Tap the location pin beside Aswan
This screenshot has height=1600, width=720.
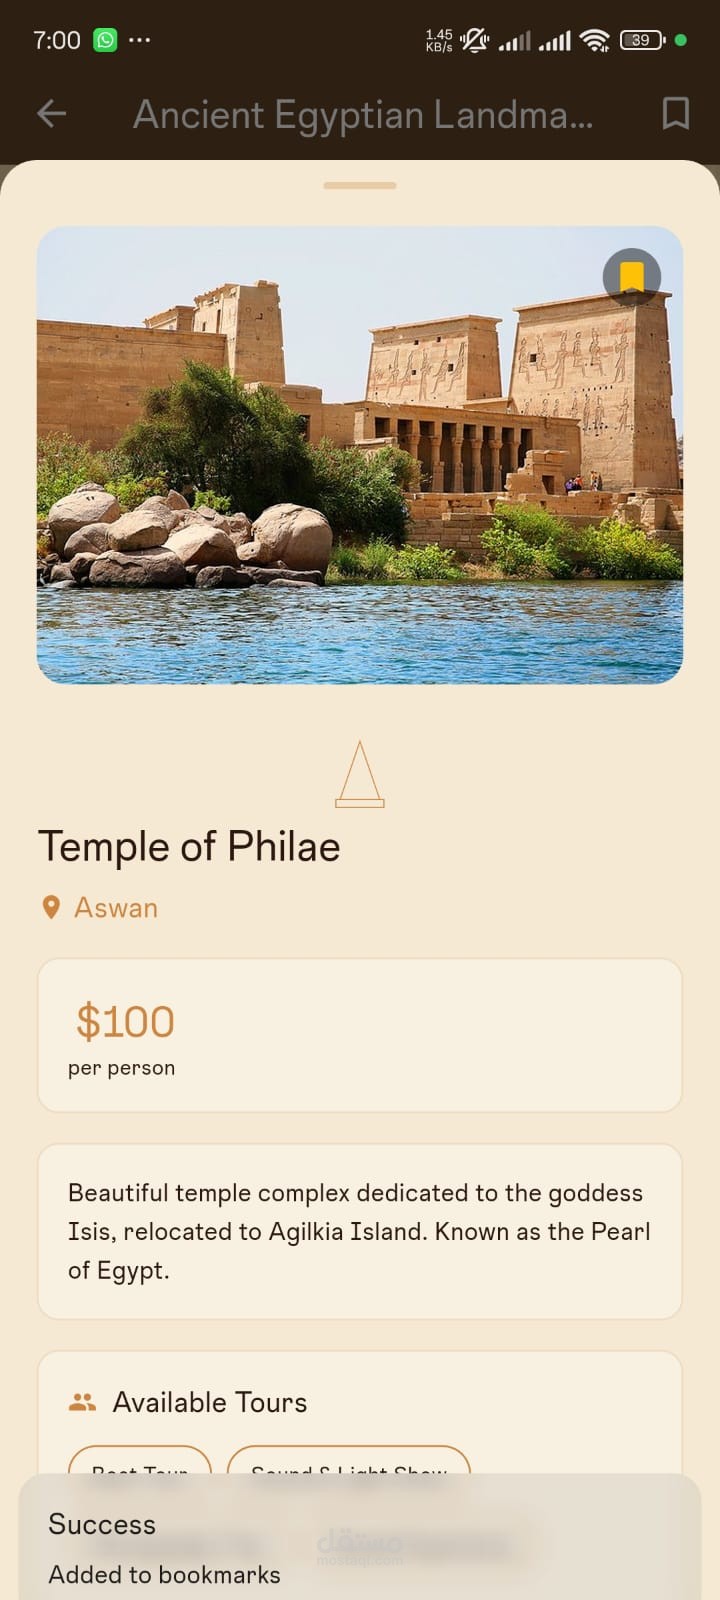(51, 908)
